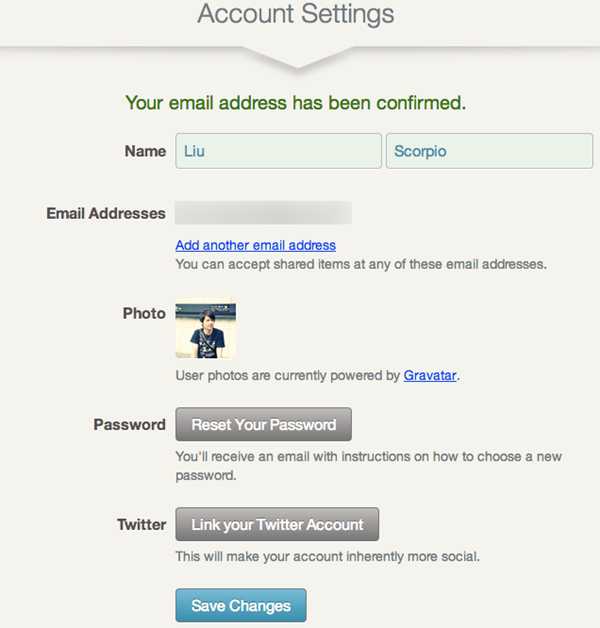Click the Password section label
Image resolution: width=600 pixels, height=628 pixels.
pyautogui.click(x=129, y=424)
